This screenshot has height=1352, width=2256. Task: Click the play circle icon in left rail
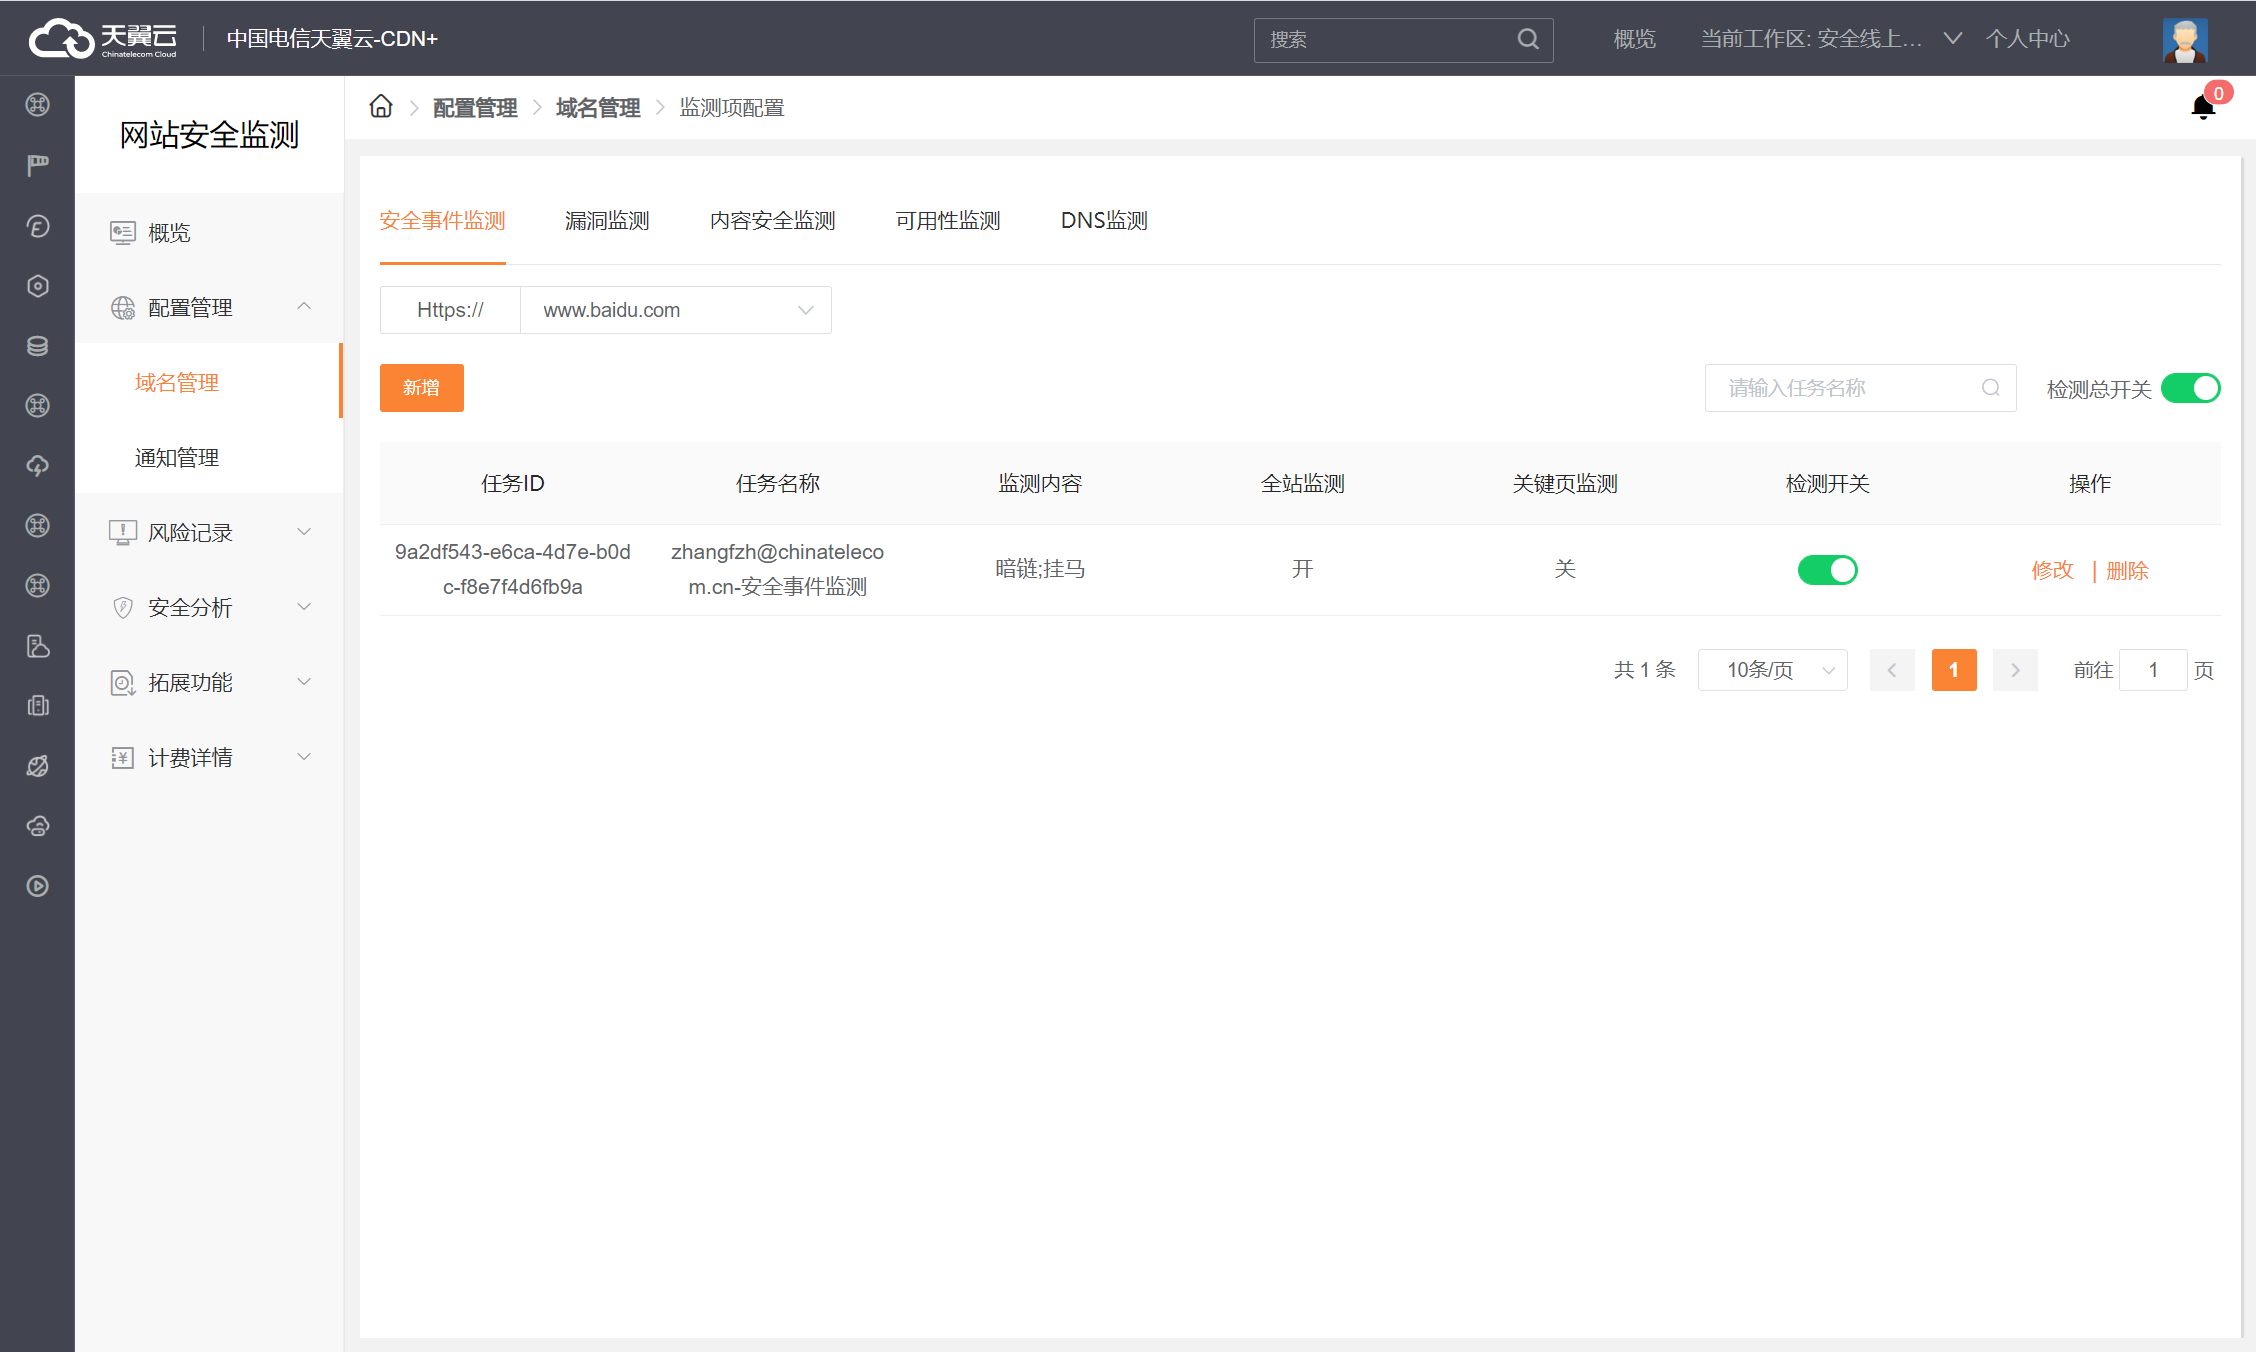[x=38, y=886]
